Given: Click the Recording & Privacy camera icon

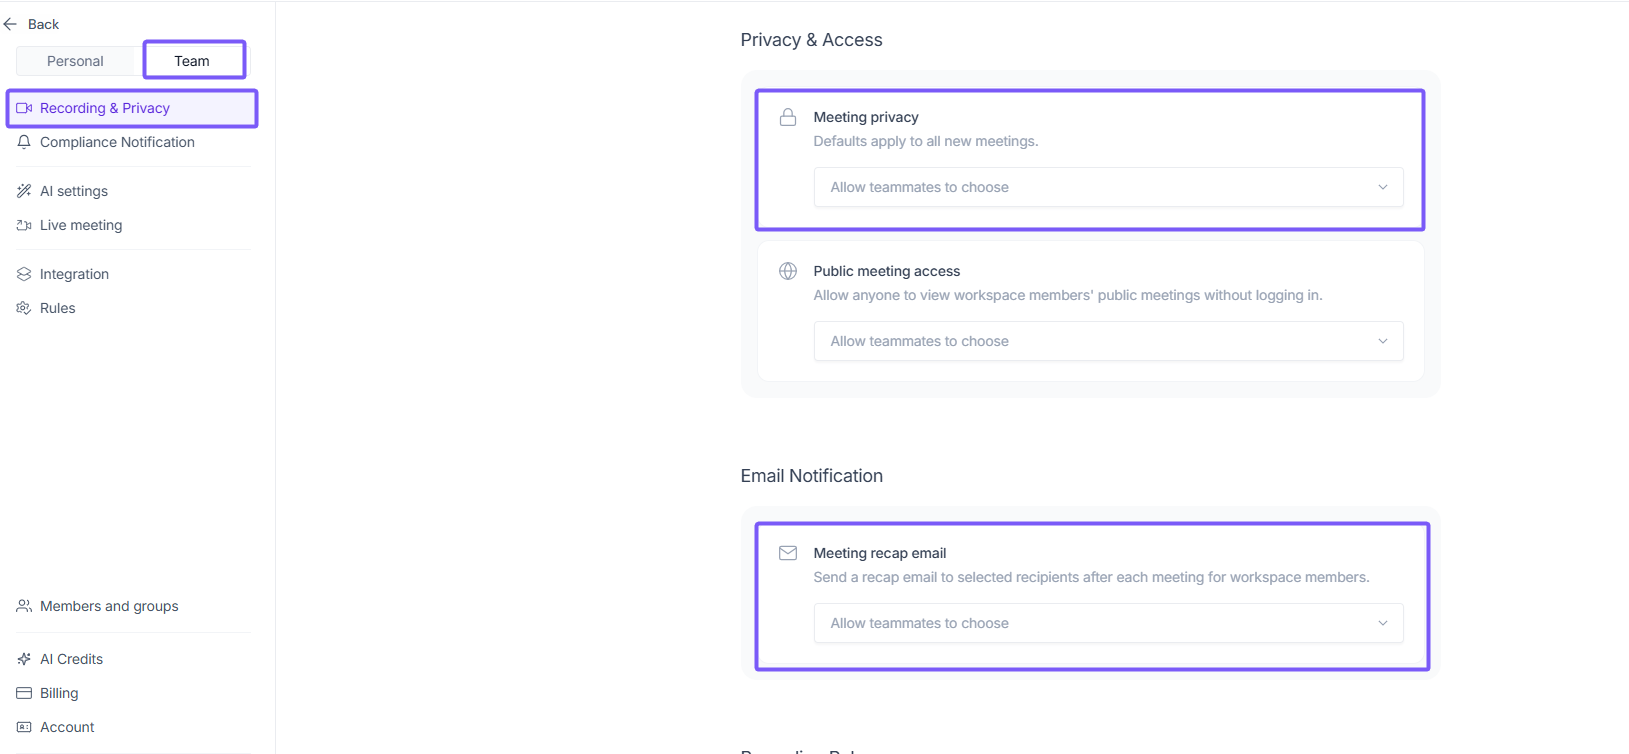Looking at the screenshot, I should pyautogui.click(x=24, y=108).
